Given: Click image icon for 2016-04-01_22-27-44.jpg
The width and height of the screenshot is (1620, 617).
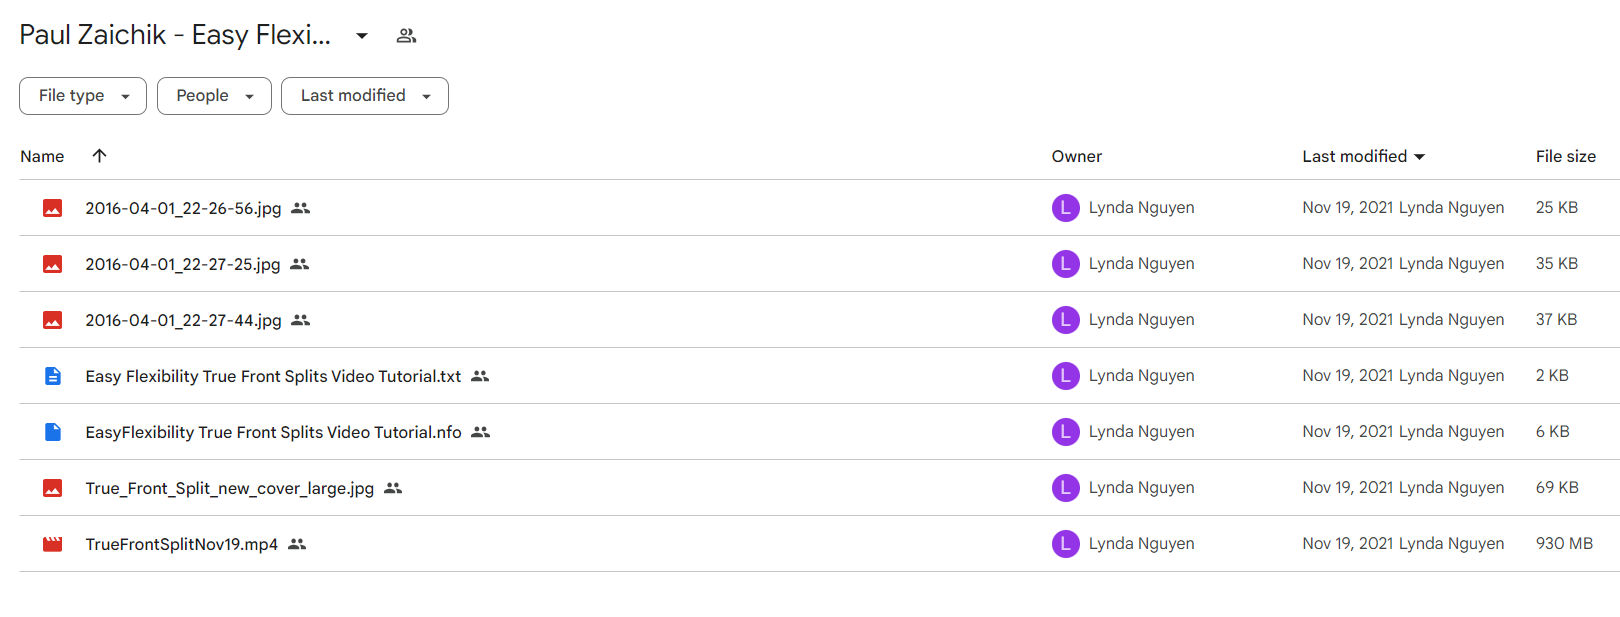Looking at the screenshot, I should pyautogui.click(x=53, y=320).
